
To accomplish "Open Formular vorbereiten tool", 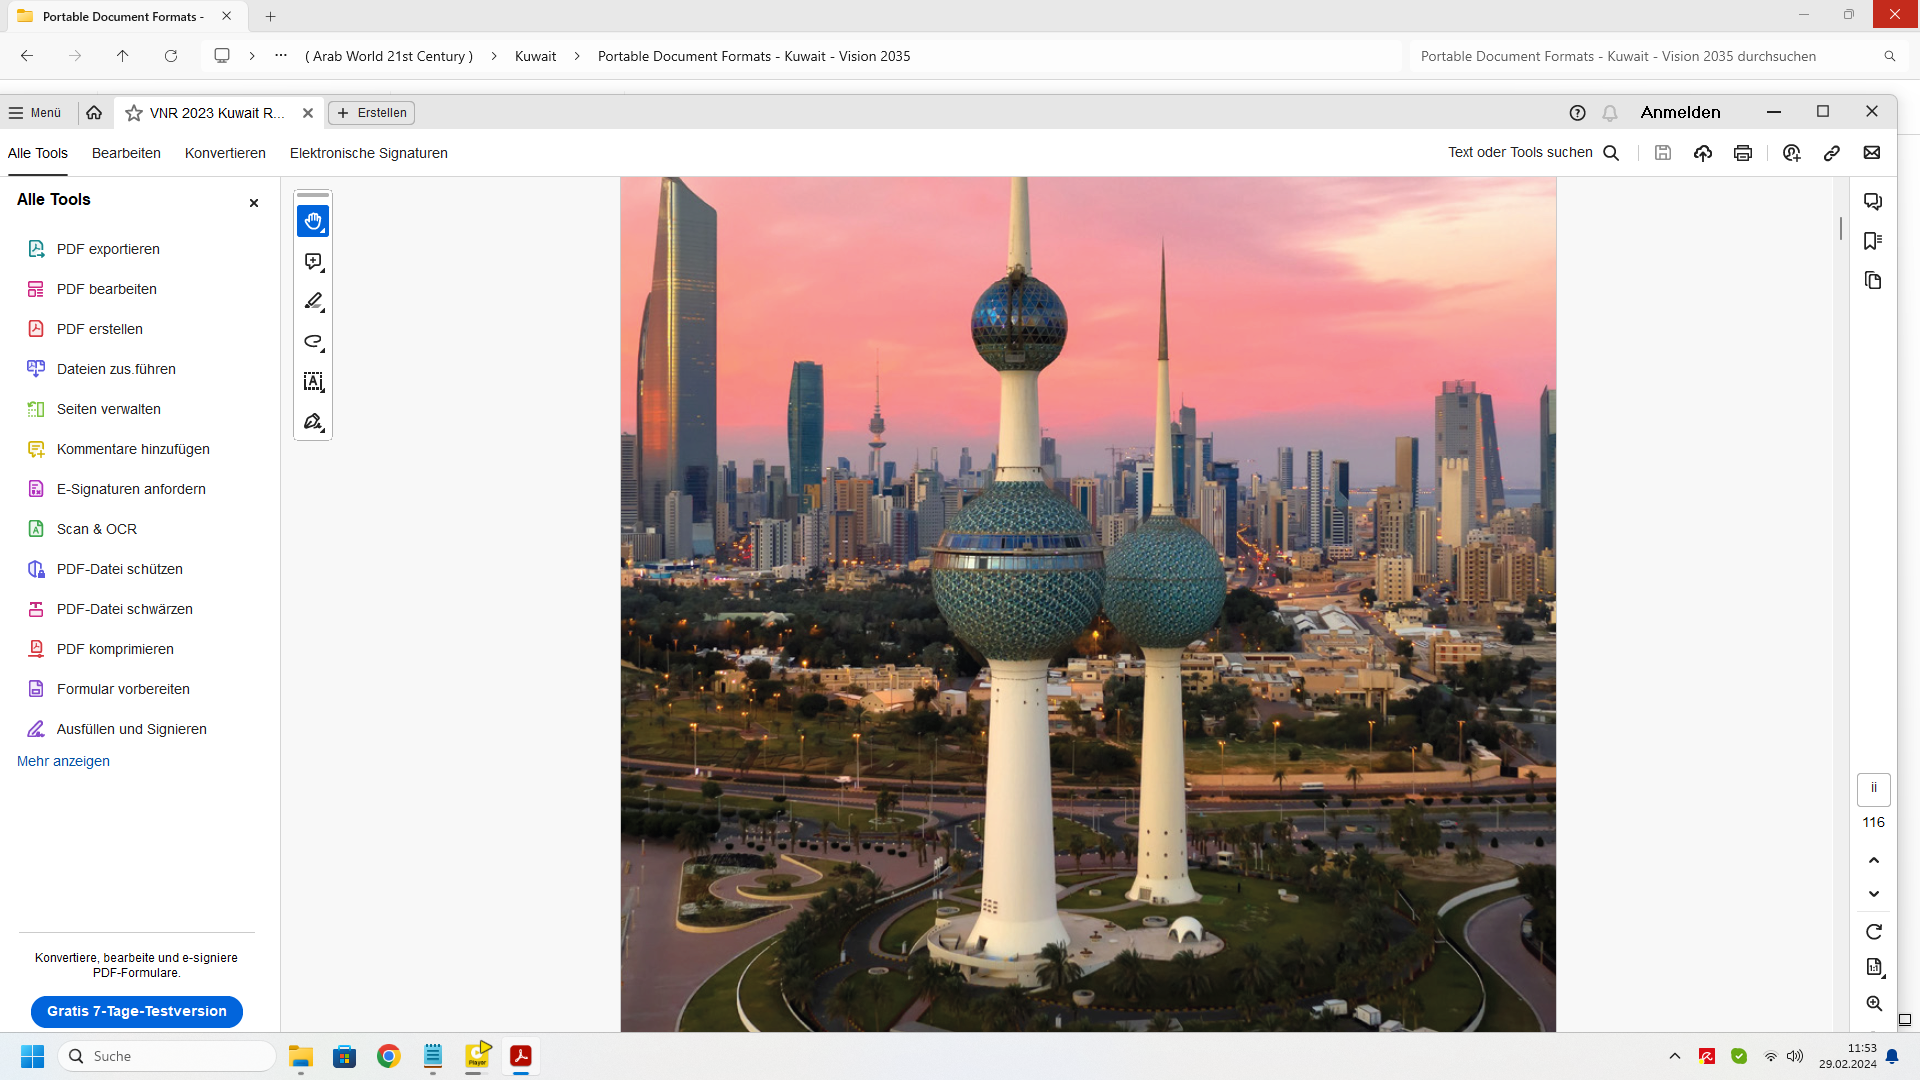I will pyautogui.click(x=123, y=689).
